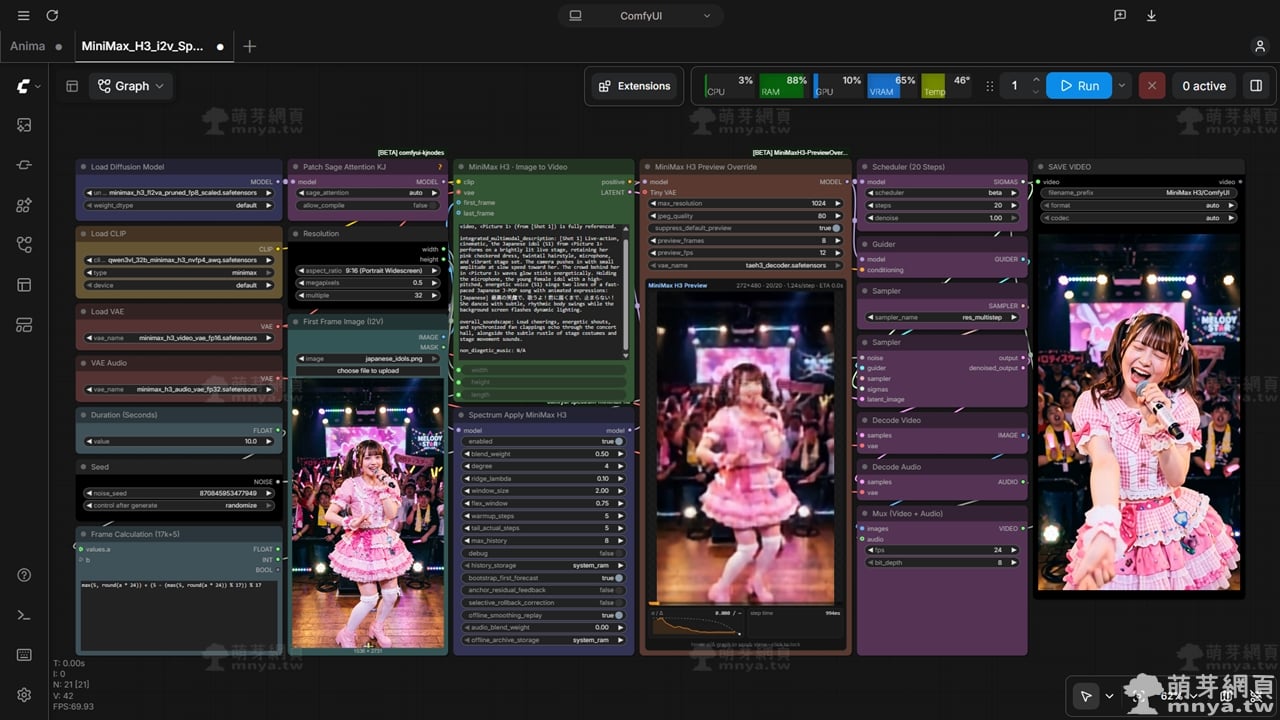
Task: Click the red cancel run button
Action: (x=1151, y=86)
